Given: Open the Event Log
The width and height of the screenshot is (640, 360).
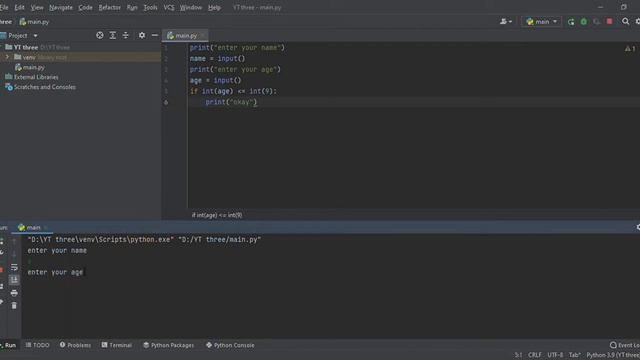Looking at the screenshot, I should pos(624,345).
